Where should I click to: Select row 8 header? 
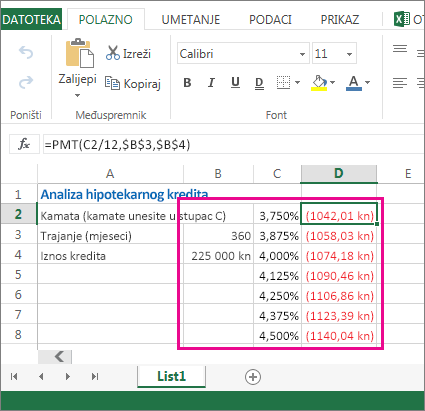(x=18, y=334)
